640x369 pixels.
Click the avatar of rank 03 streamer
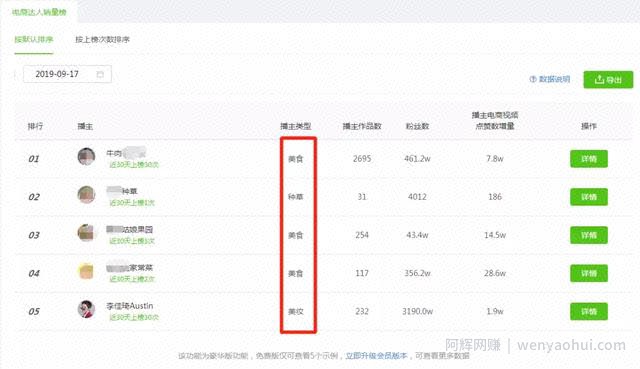point(86,233)
